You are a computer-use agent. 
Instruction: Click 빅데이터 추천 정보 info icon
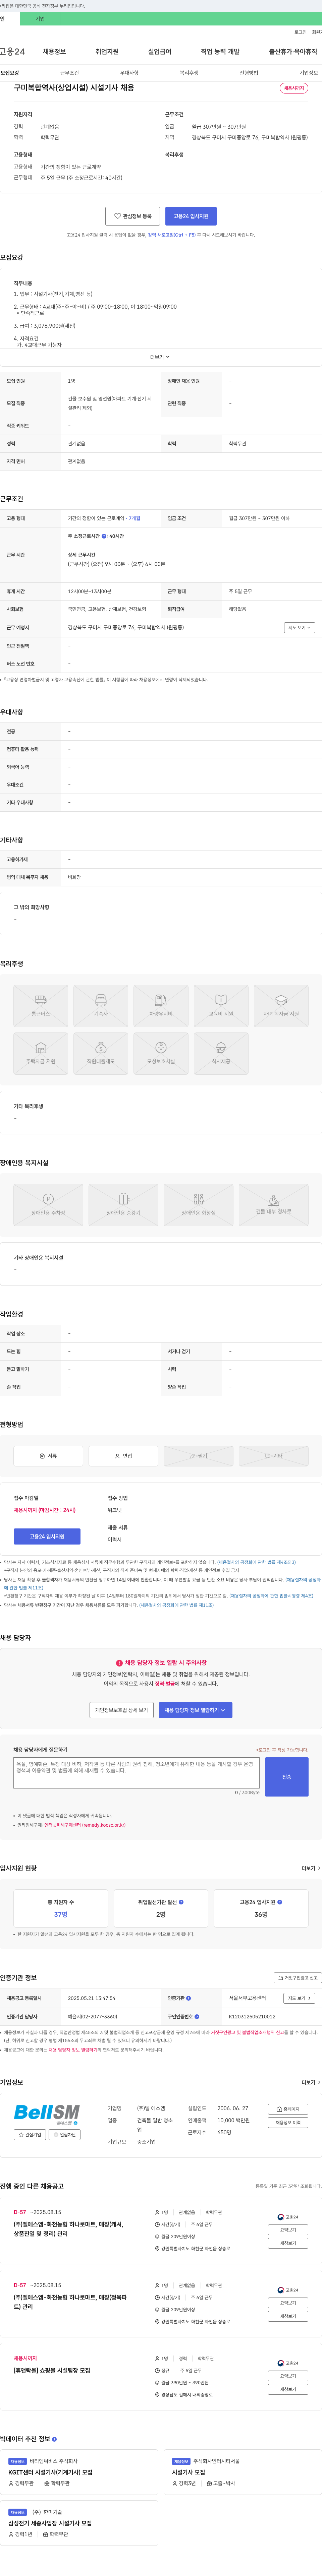[54, 2439]
